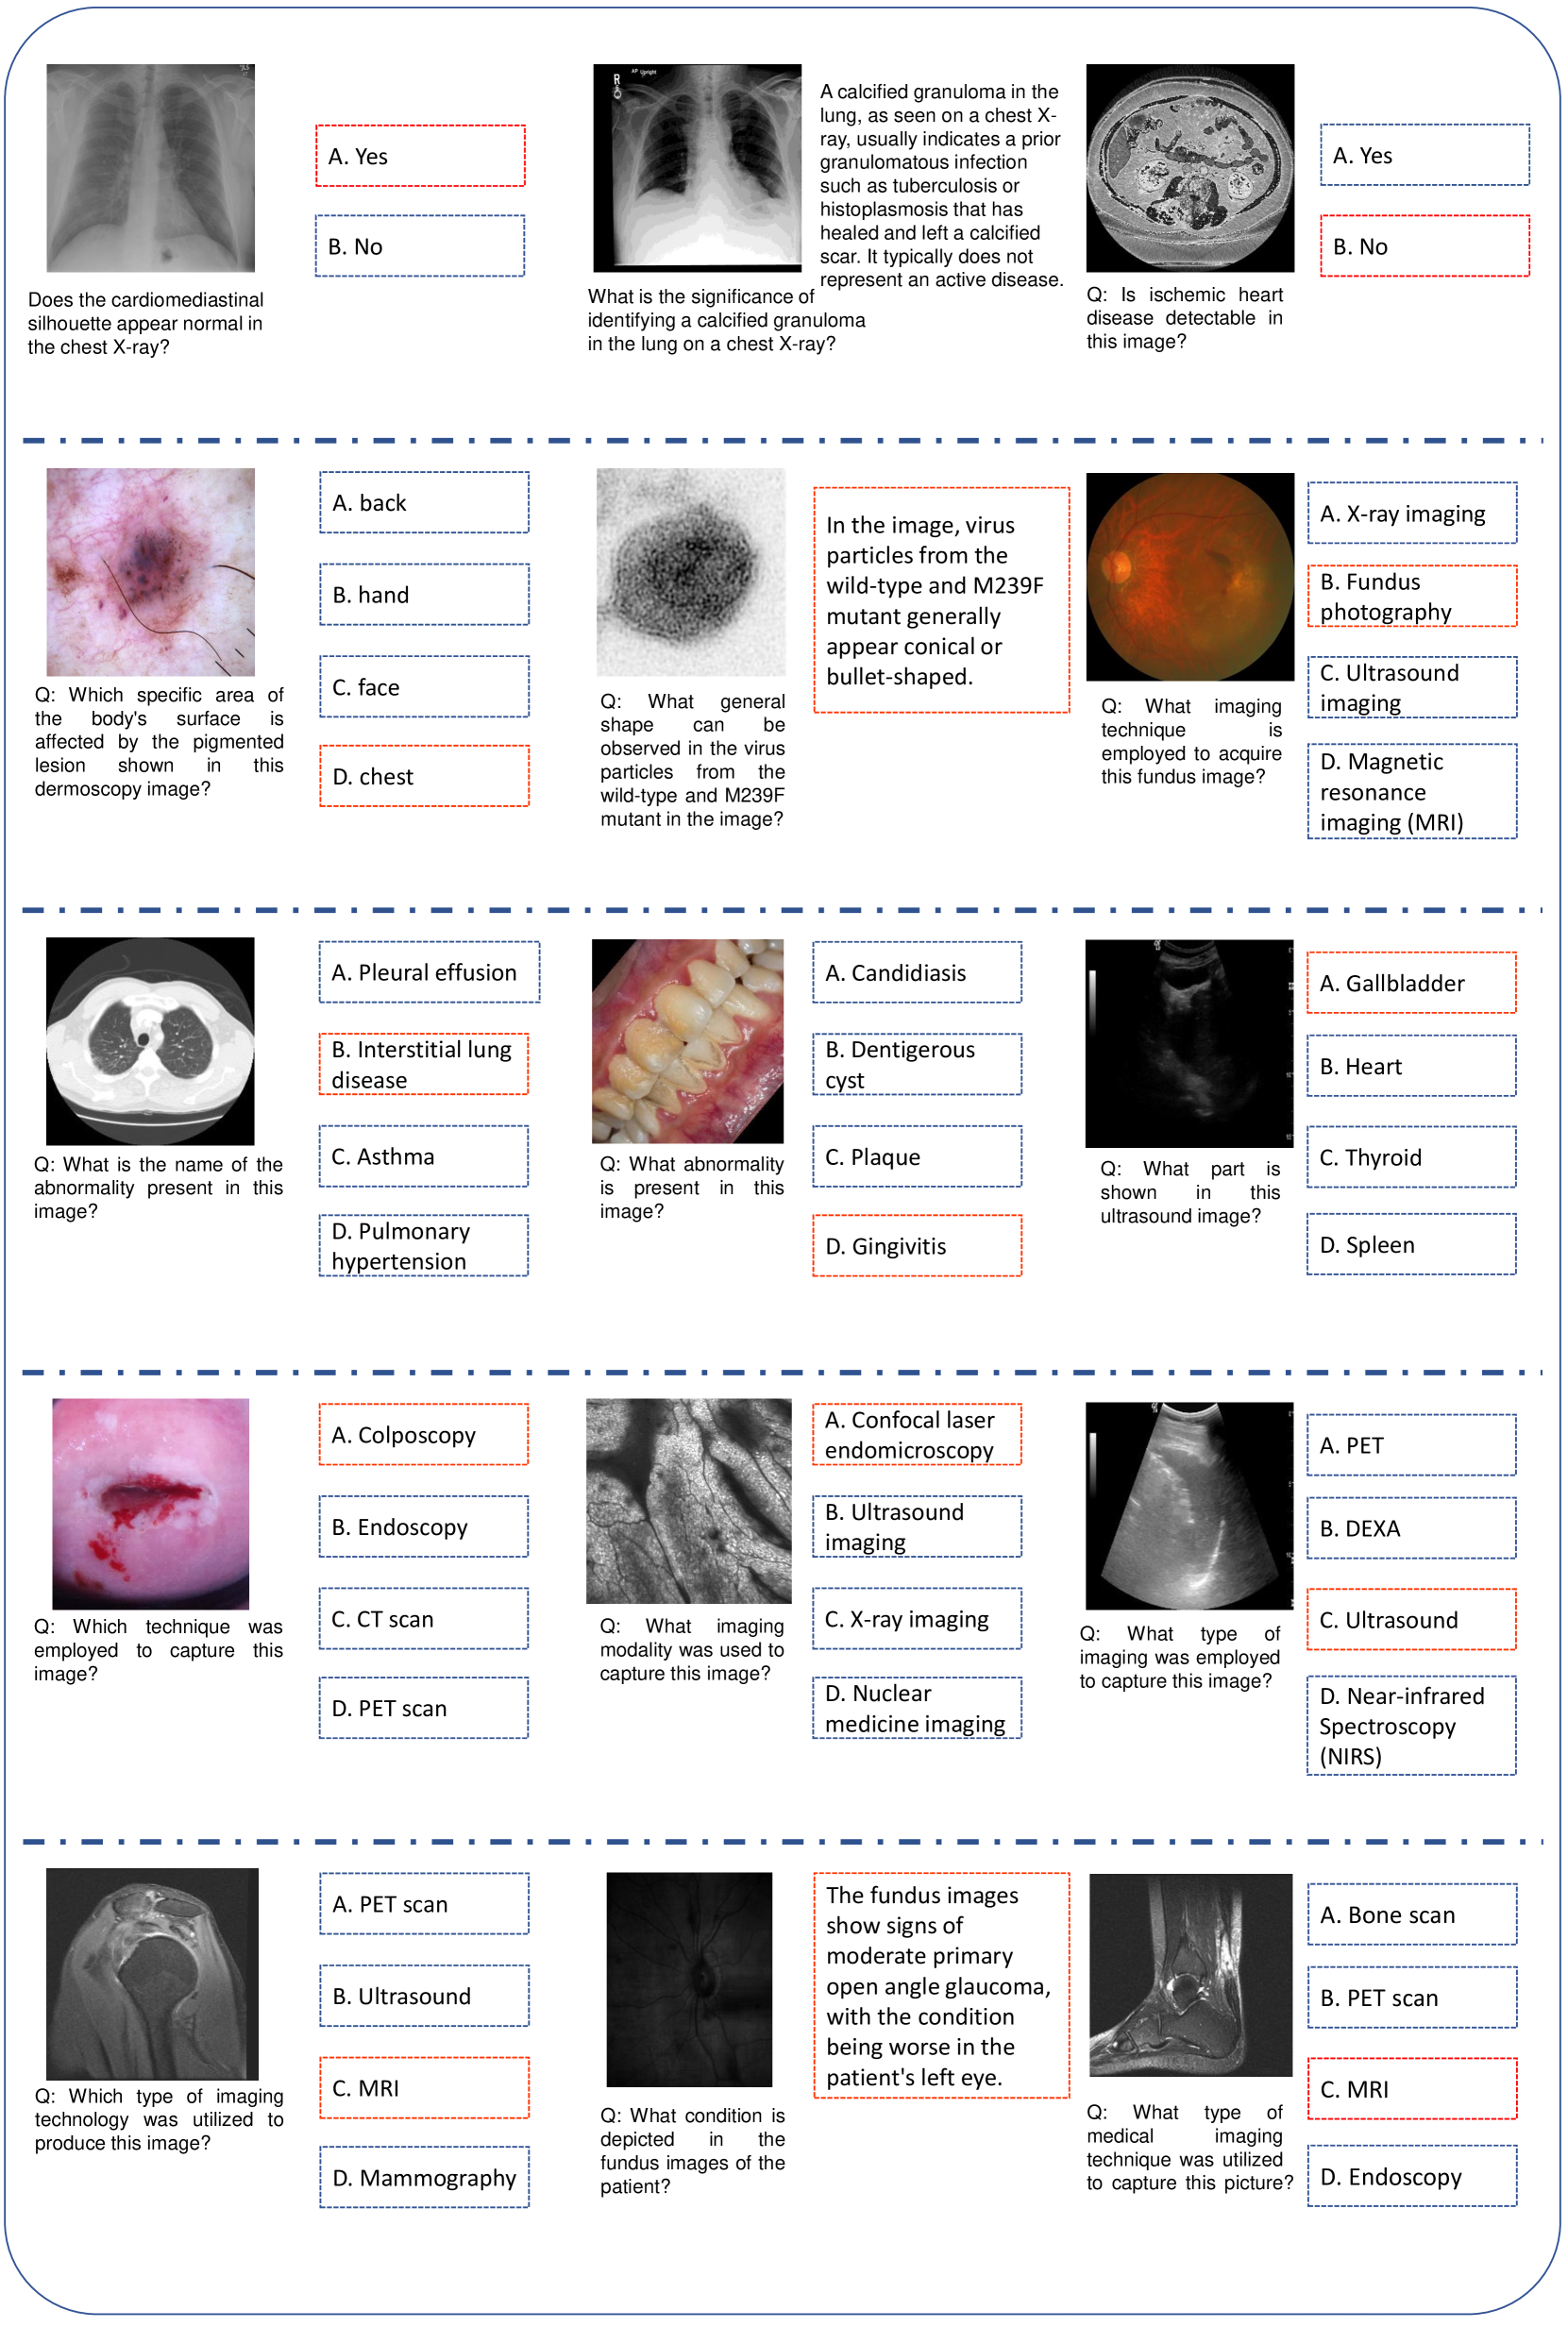Choose answer 'B. hand'
The width and height of the screenshot is (1568, 2327).
coord(424,594)
